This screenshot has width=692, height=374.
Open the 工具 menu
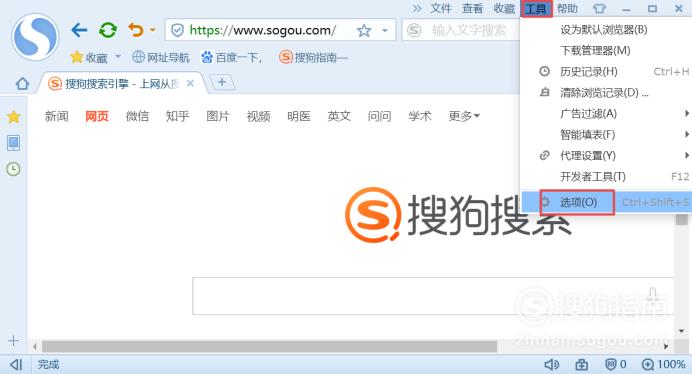536,8
